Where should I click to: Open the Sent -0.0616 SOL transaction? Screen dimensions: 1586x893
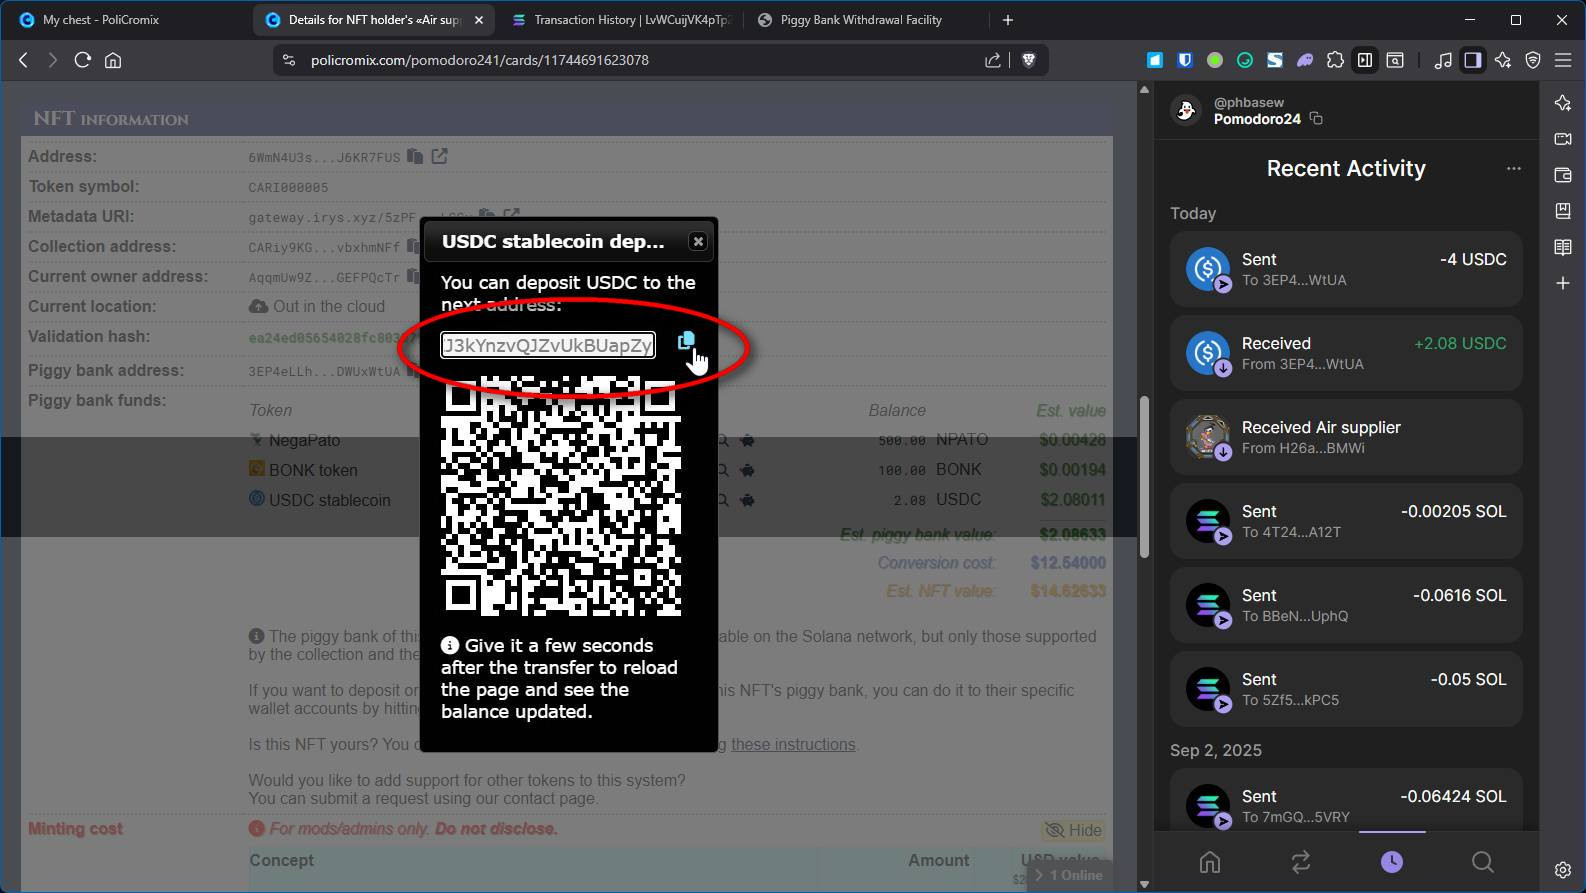click(x=1346, y=605)
